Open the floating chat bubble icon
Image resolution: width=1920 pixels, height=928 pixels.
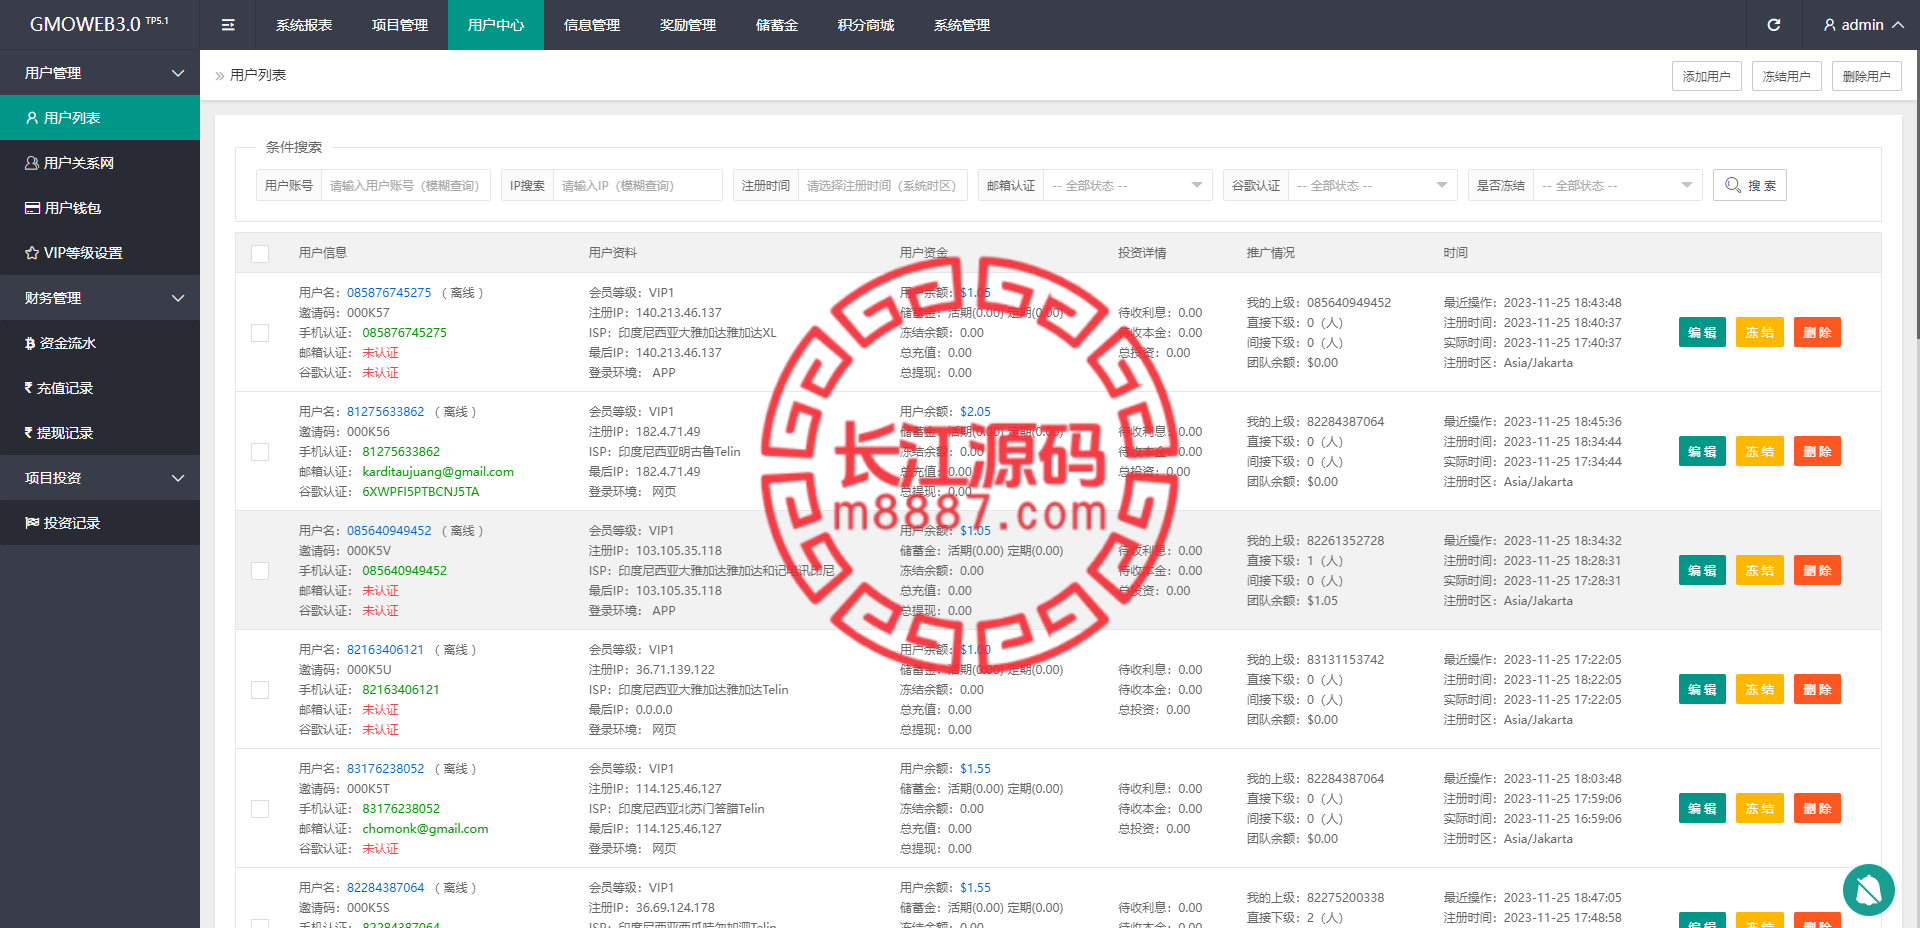(1868, 889)
